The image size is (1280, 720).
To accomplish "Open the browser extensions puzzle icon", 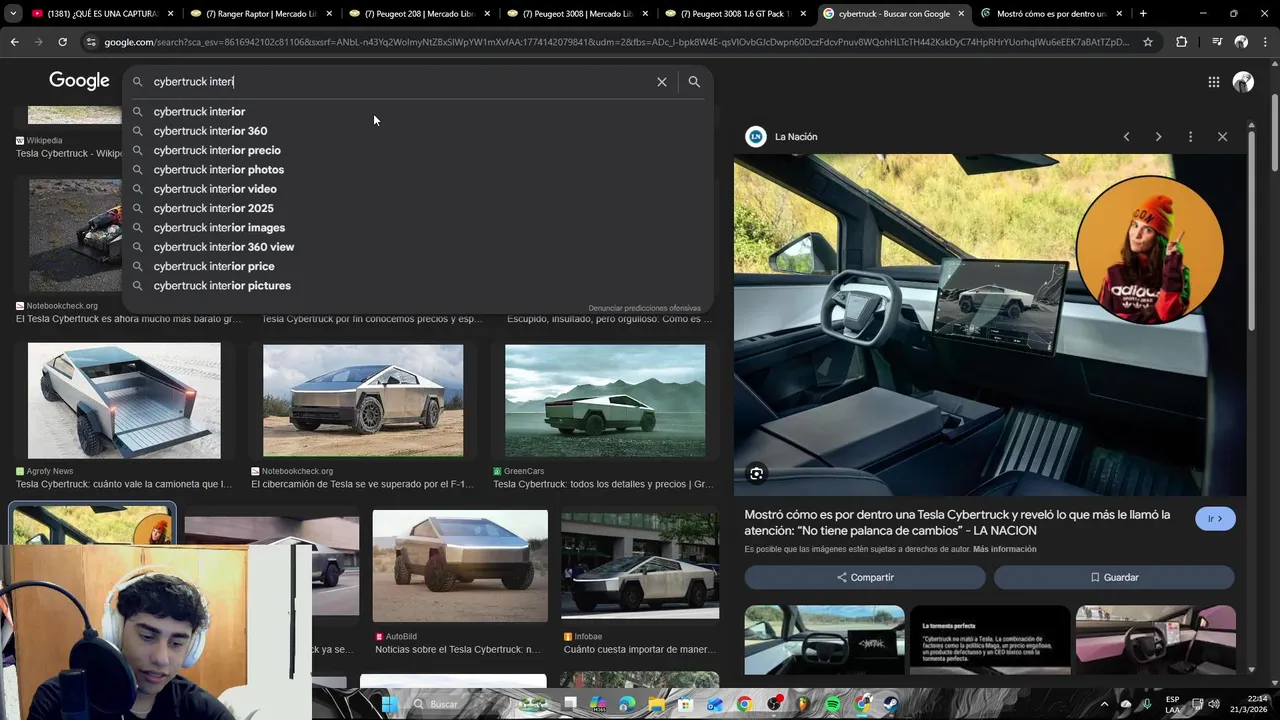I will 1182,42.
